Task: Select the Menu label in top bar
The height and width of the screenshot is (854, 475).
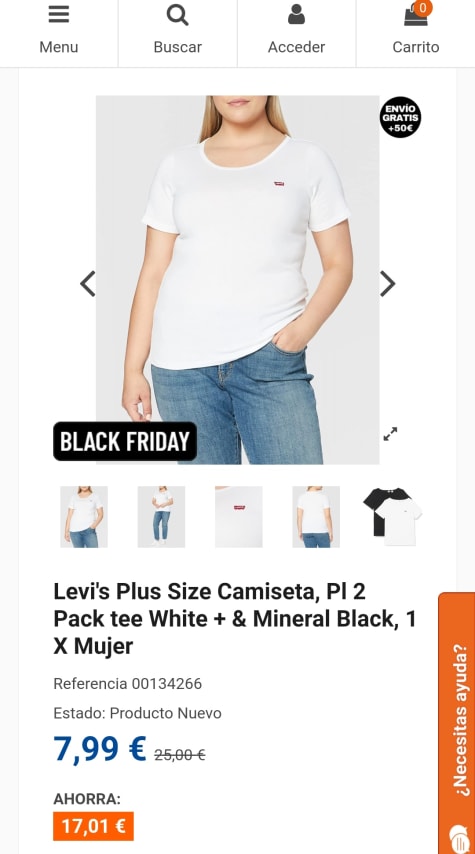Action: 58,47
